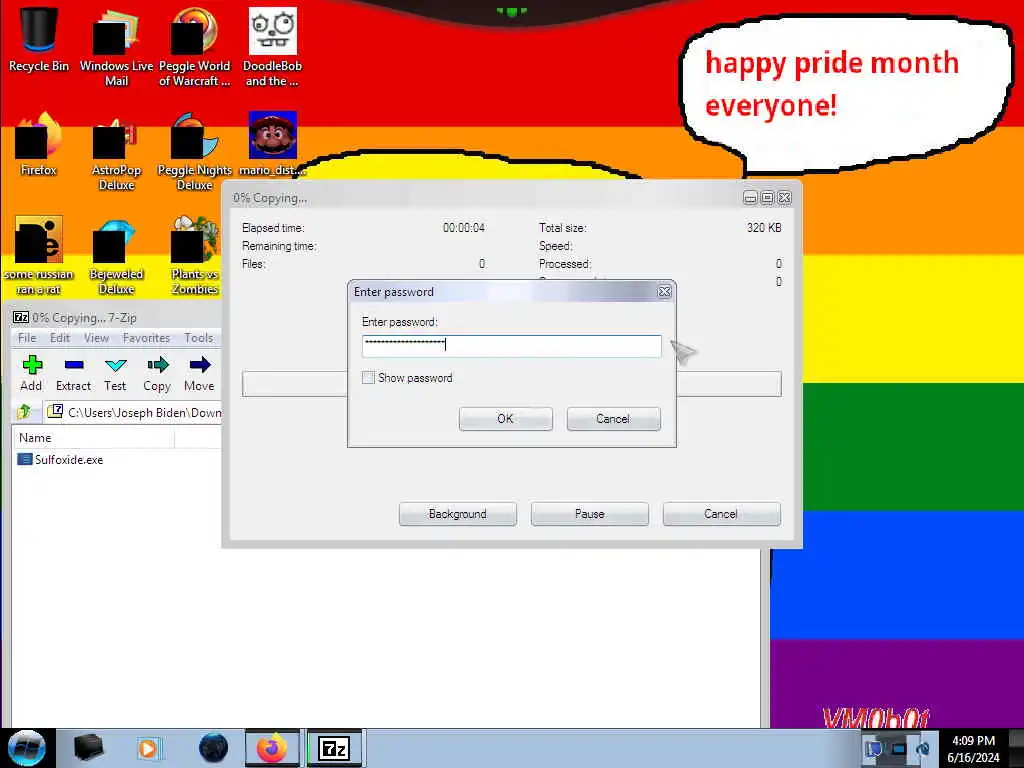This screenshot has height=768, width=1024.
Task: Select the Sulfoxide.exe file row
Action: click(60, 460)
